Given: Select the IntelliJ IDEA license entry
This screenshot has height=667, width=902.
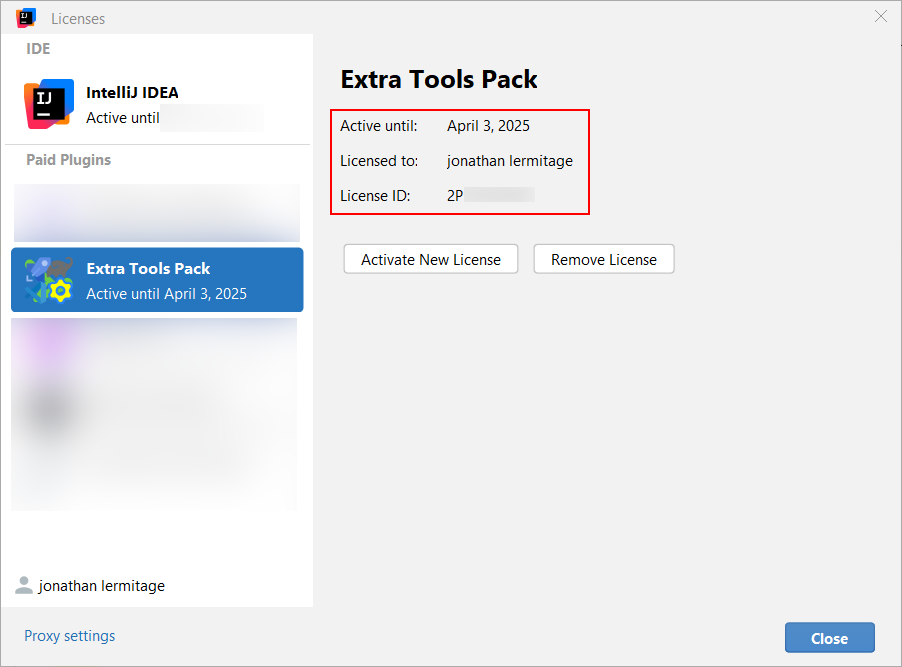Looking at the screenshot, I should tap(157, 104).
